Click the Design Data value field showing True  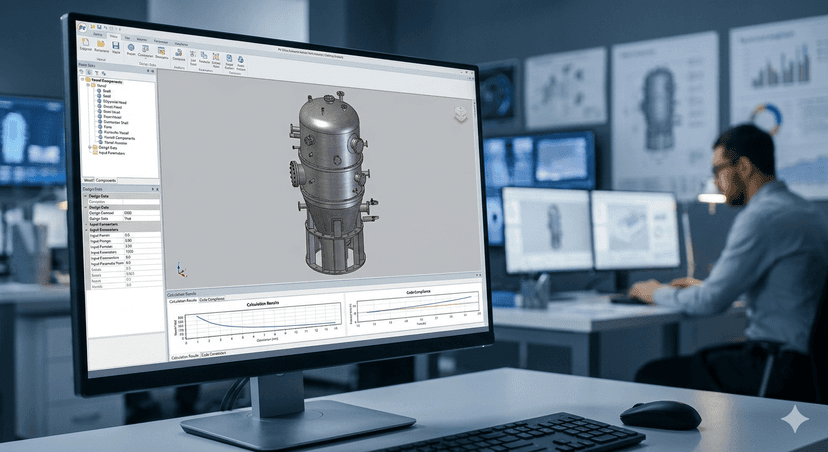142,219
